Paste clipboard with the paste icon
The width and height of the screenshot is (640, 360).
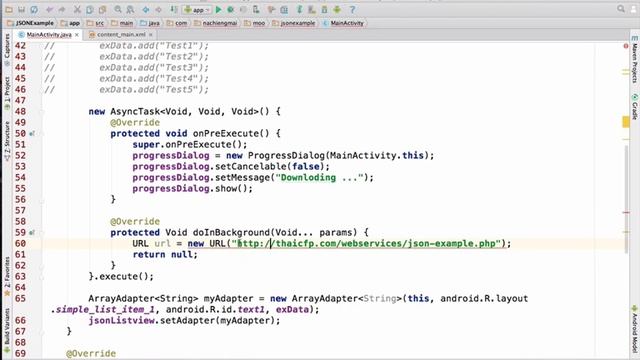102,9
